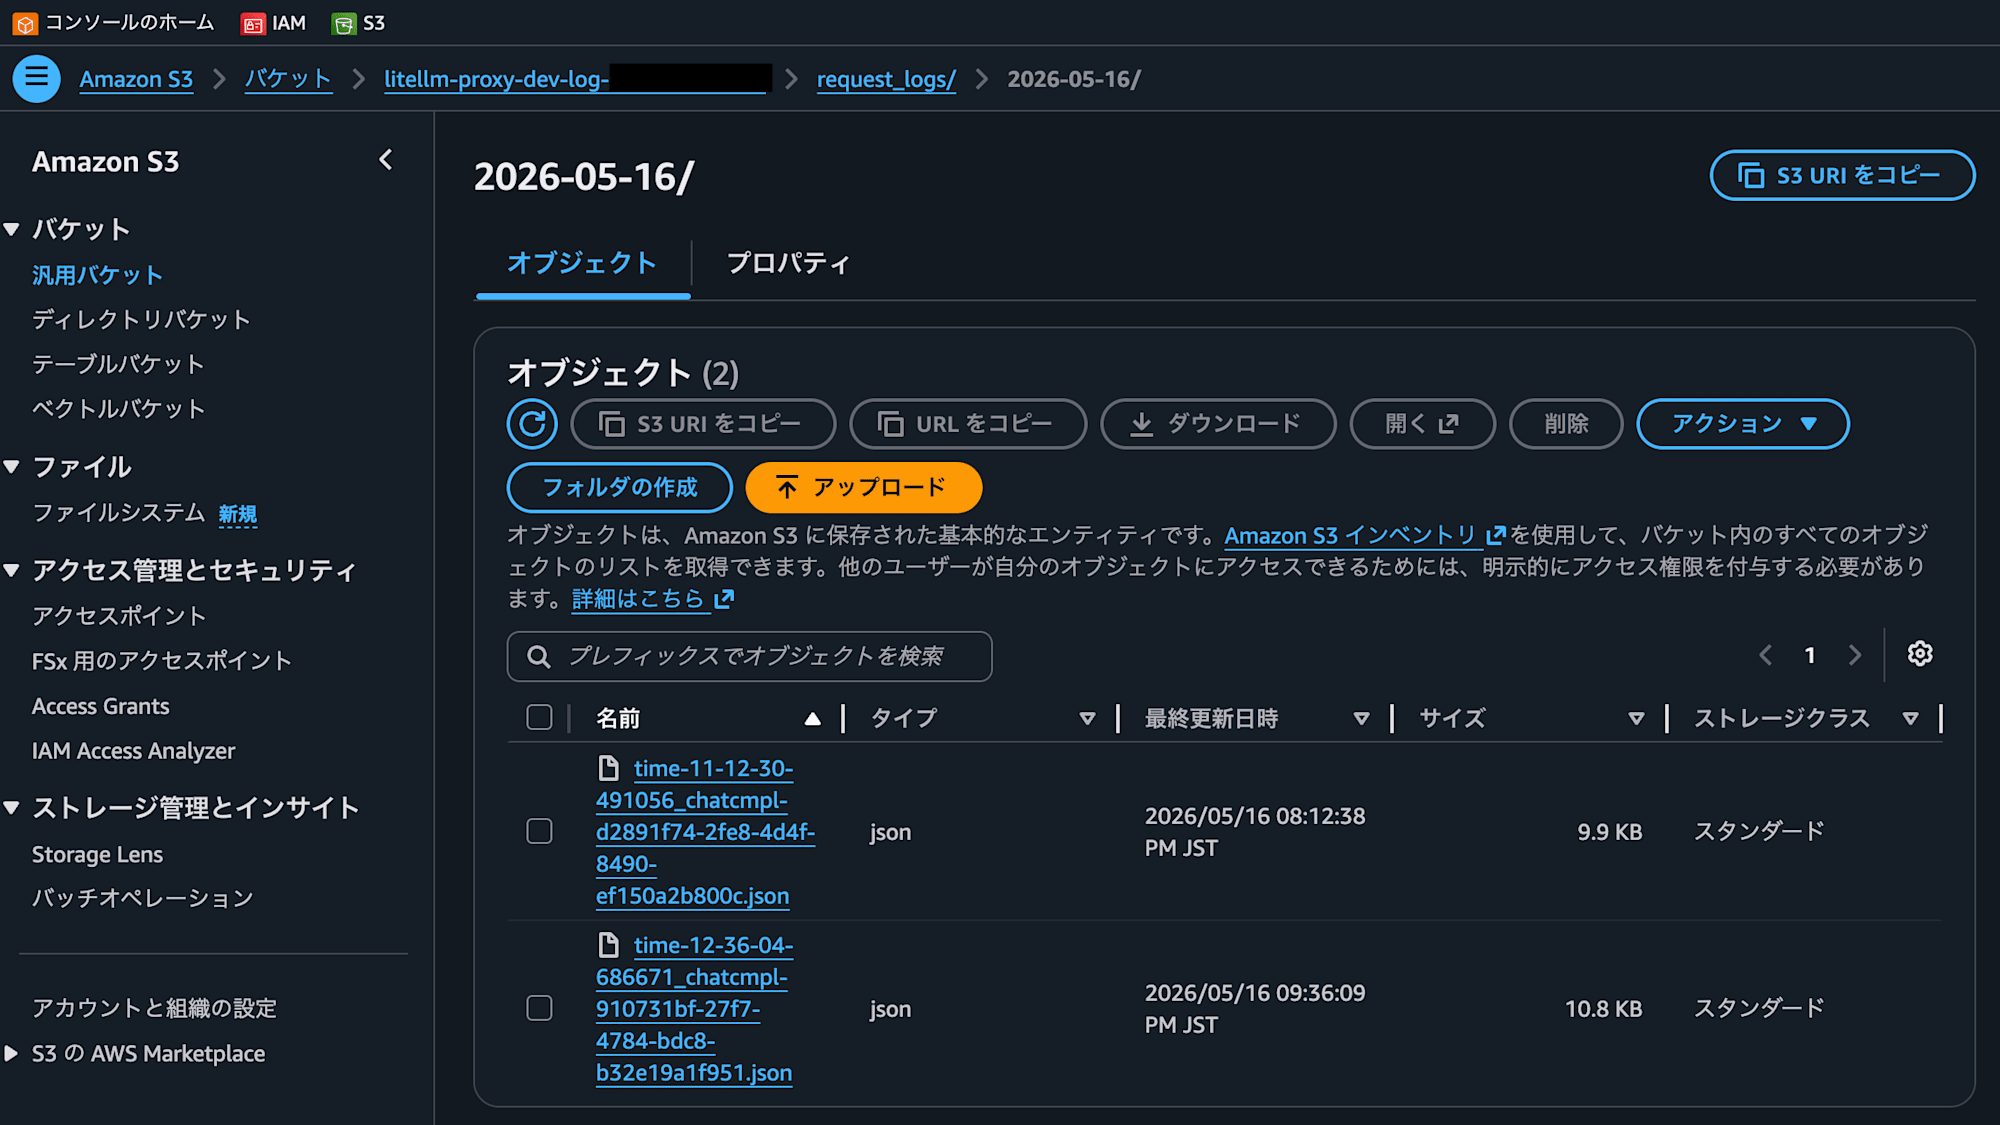Open ファイルシステム in sidebar
The image size is (2000, 1125).
tap(118, 512)
